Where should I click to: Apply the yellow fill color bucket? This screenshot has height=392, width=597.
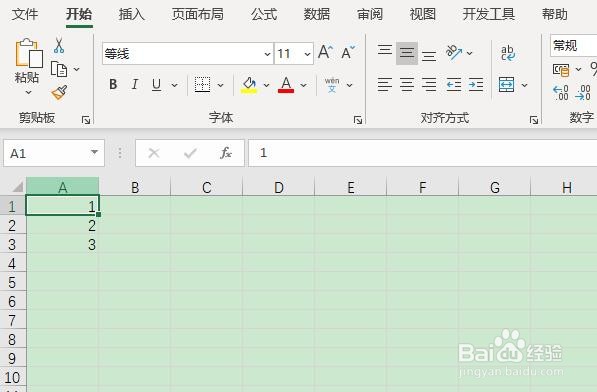(249, 85)
